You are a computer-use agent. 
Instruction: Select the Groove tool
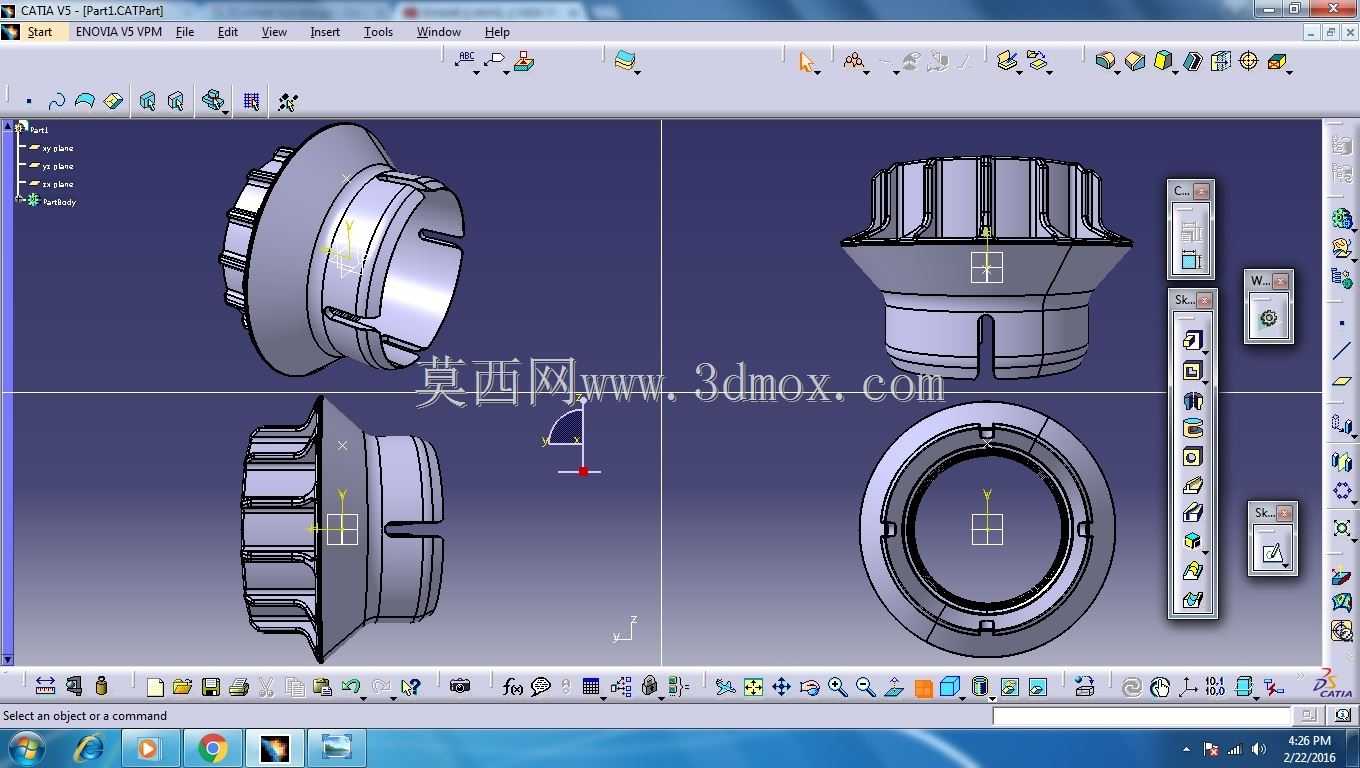(1192, 428)
